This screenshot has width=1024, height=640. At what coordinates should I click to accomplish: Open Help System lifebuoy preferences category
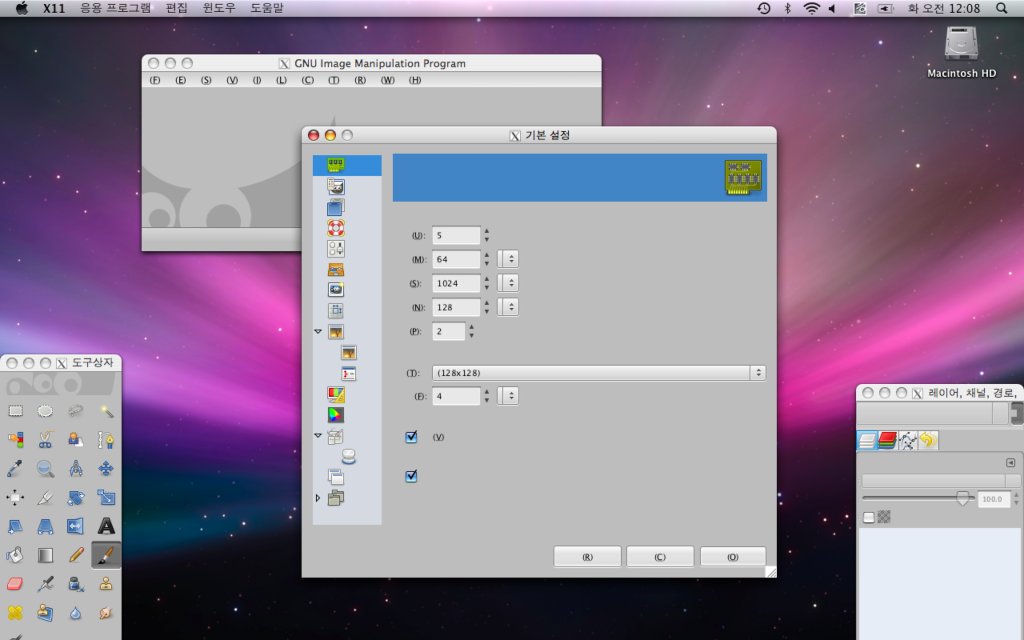click(336, 228)
